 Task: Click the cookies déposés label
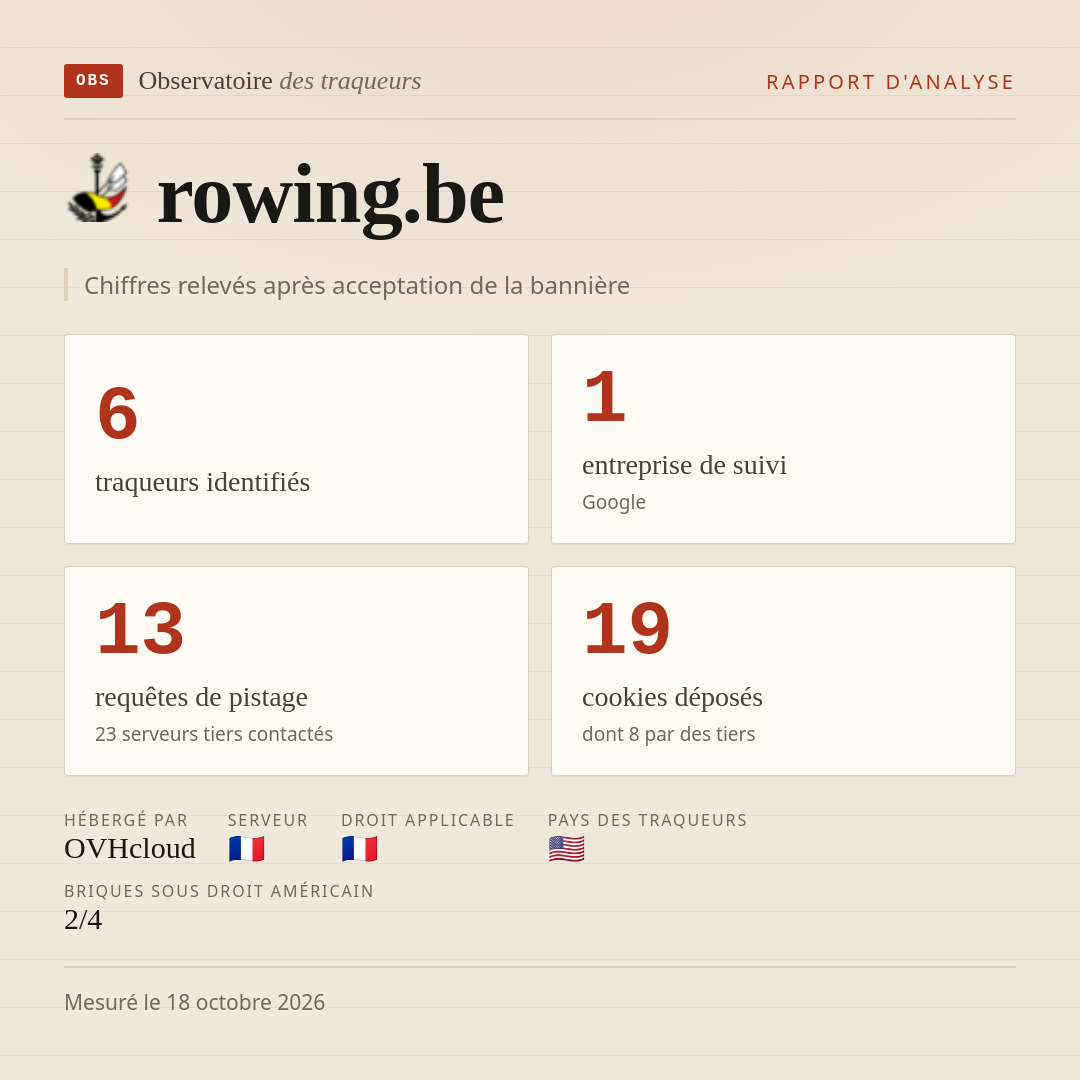tap(672, 697)
